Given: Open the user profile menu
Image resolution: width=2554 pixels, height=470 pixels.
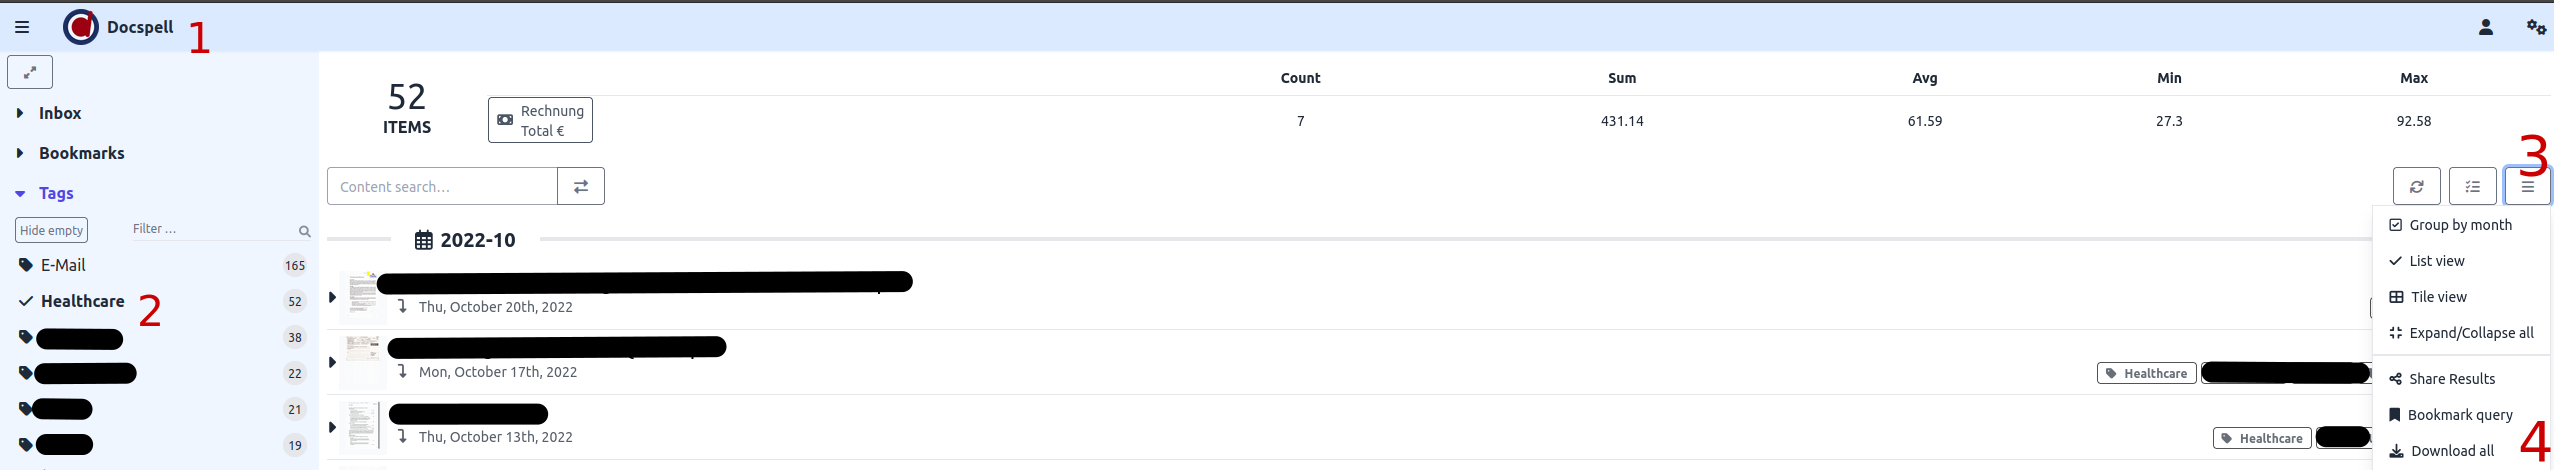Looking at the screenshot, I should [x=2485, y=27].
